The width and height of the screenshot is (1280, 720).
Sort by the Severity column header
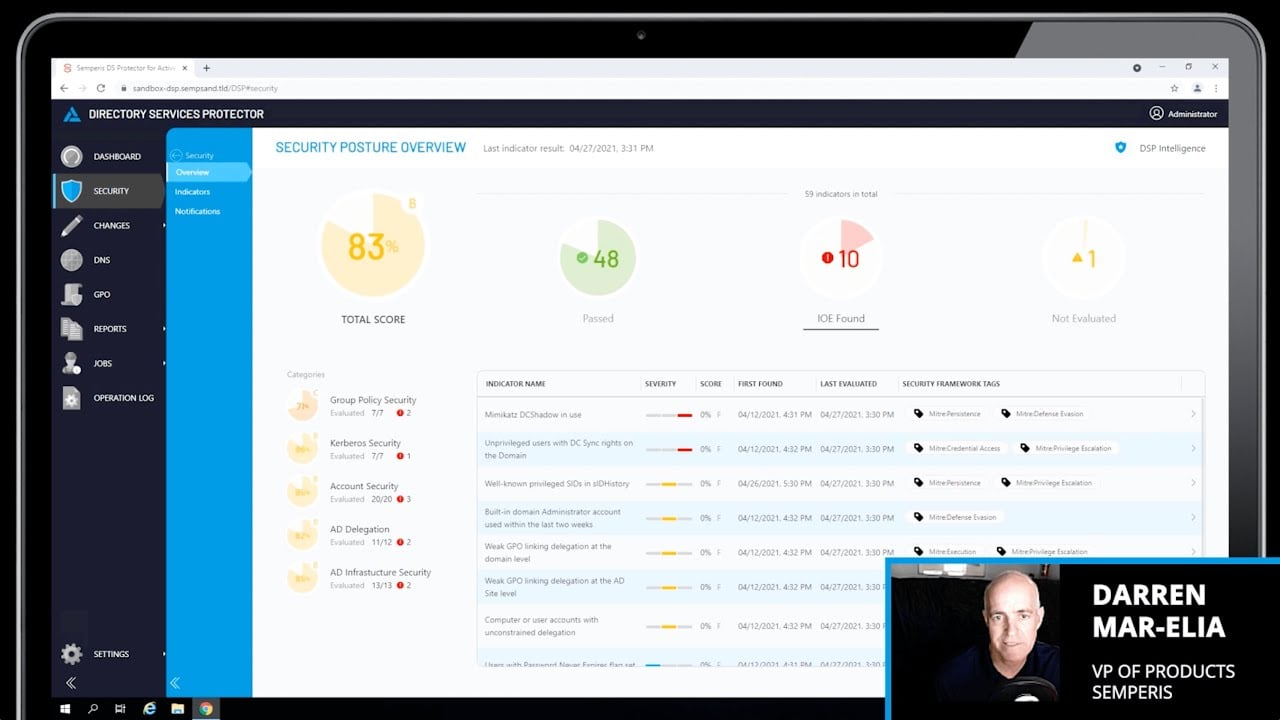661,384
